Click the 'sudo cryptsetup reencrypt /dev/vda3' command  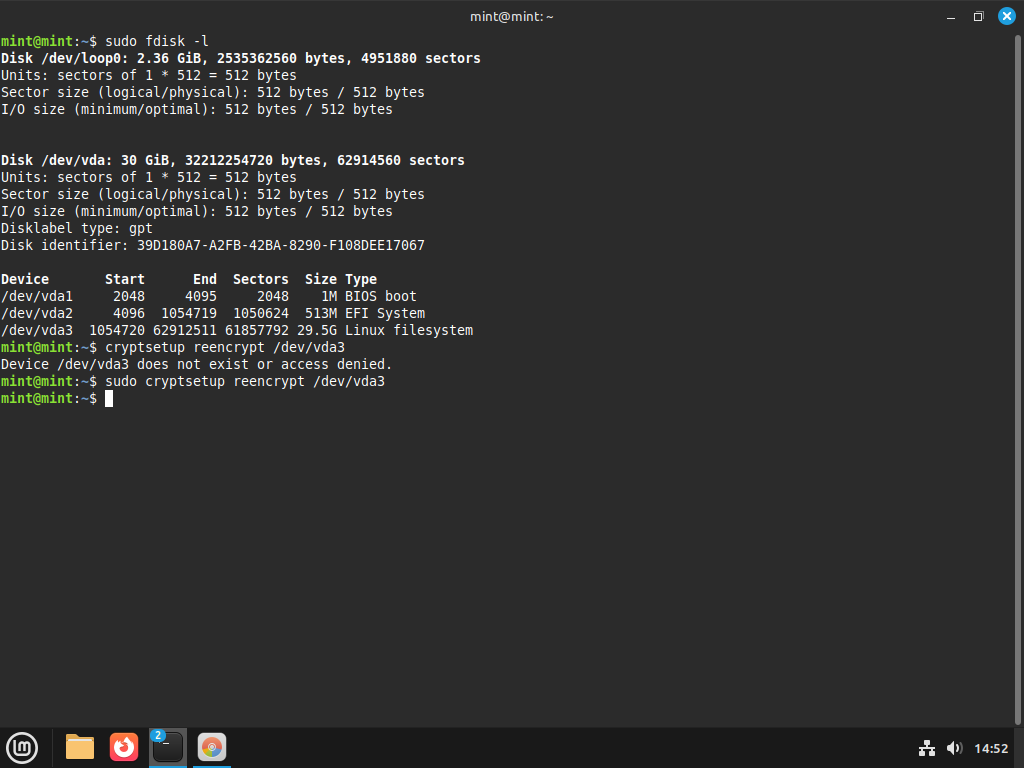click(x=245, y=381)
